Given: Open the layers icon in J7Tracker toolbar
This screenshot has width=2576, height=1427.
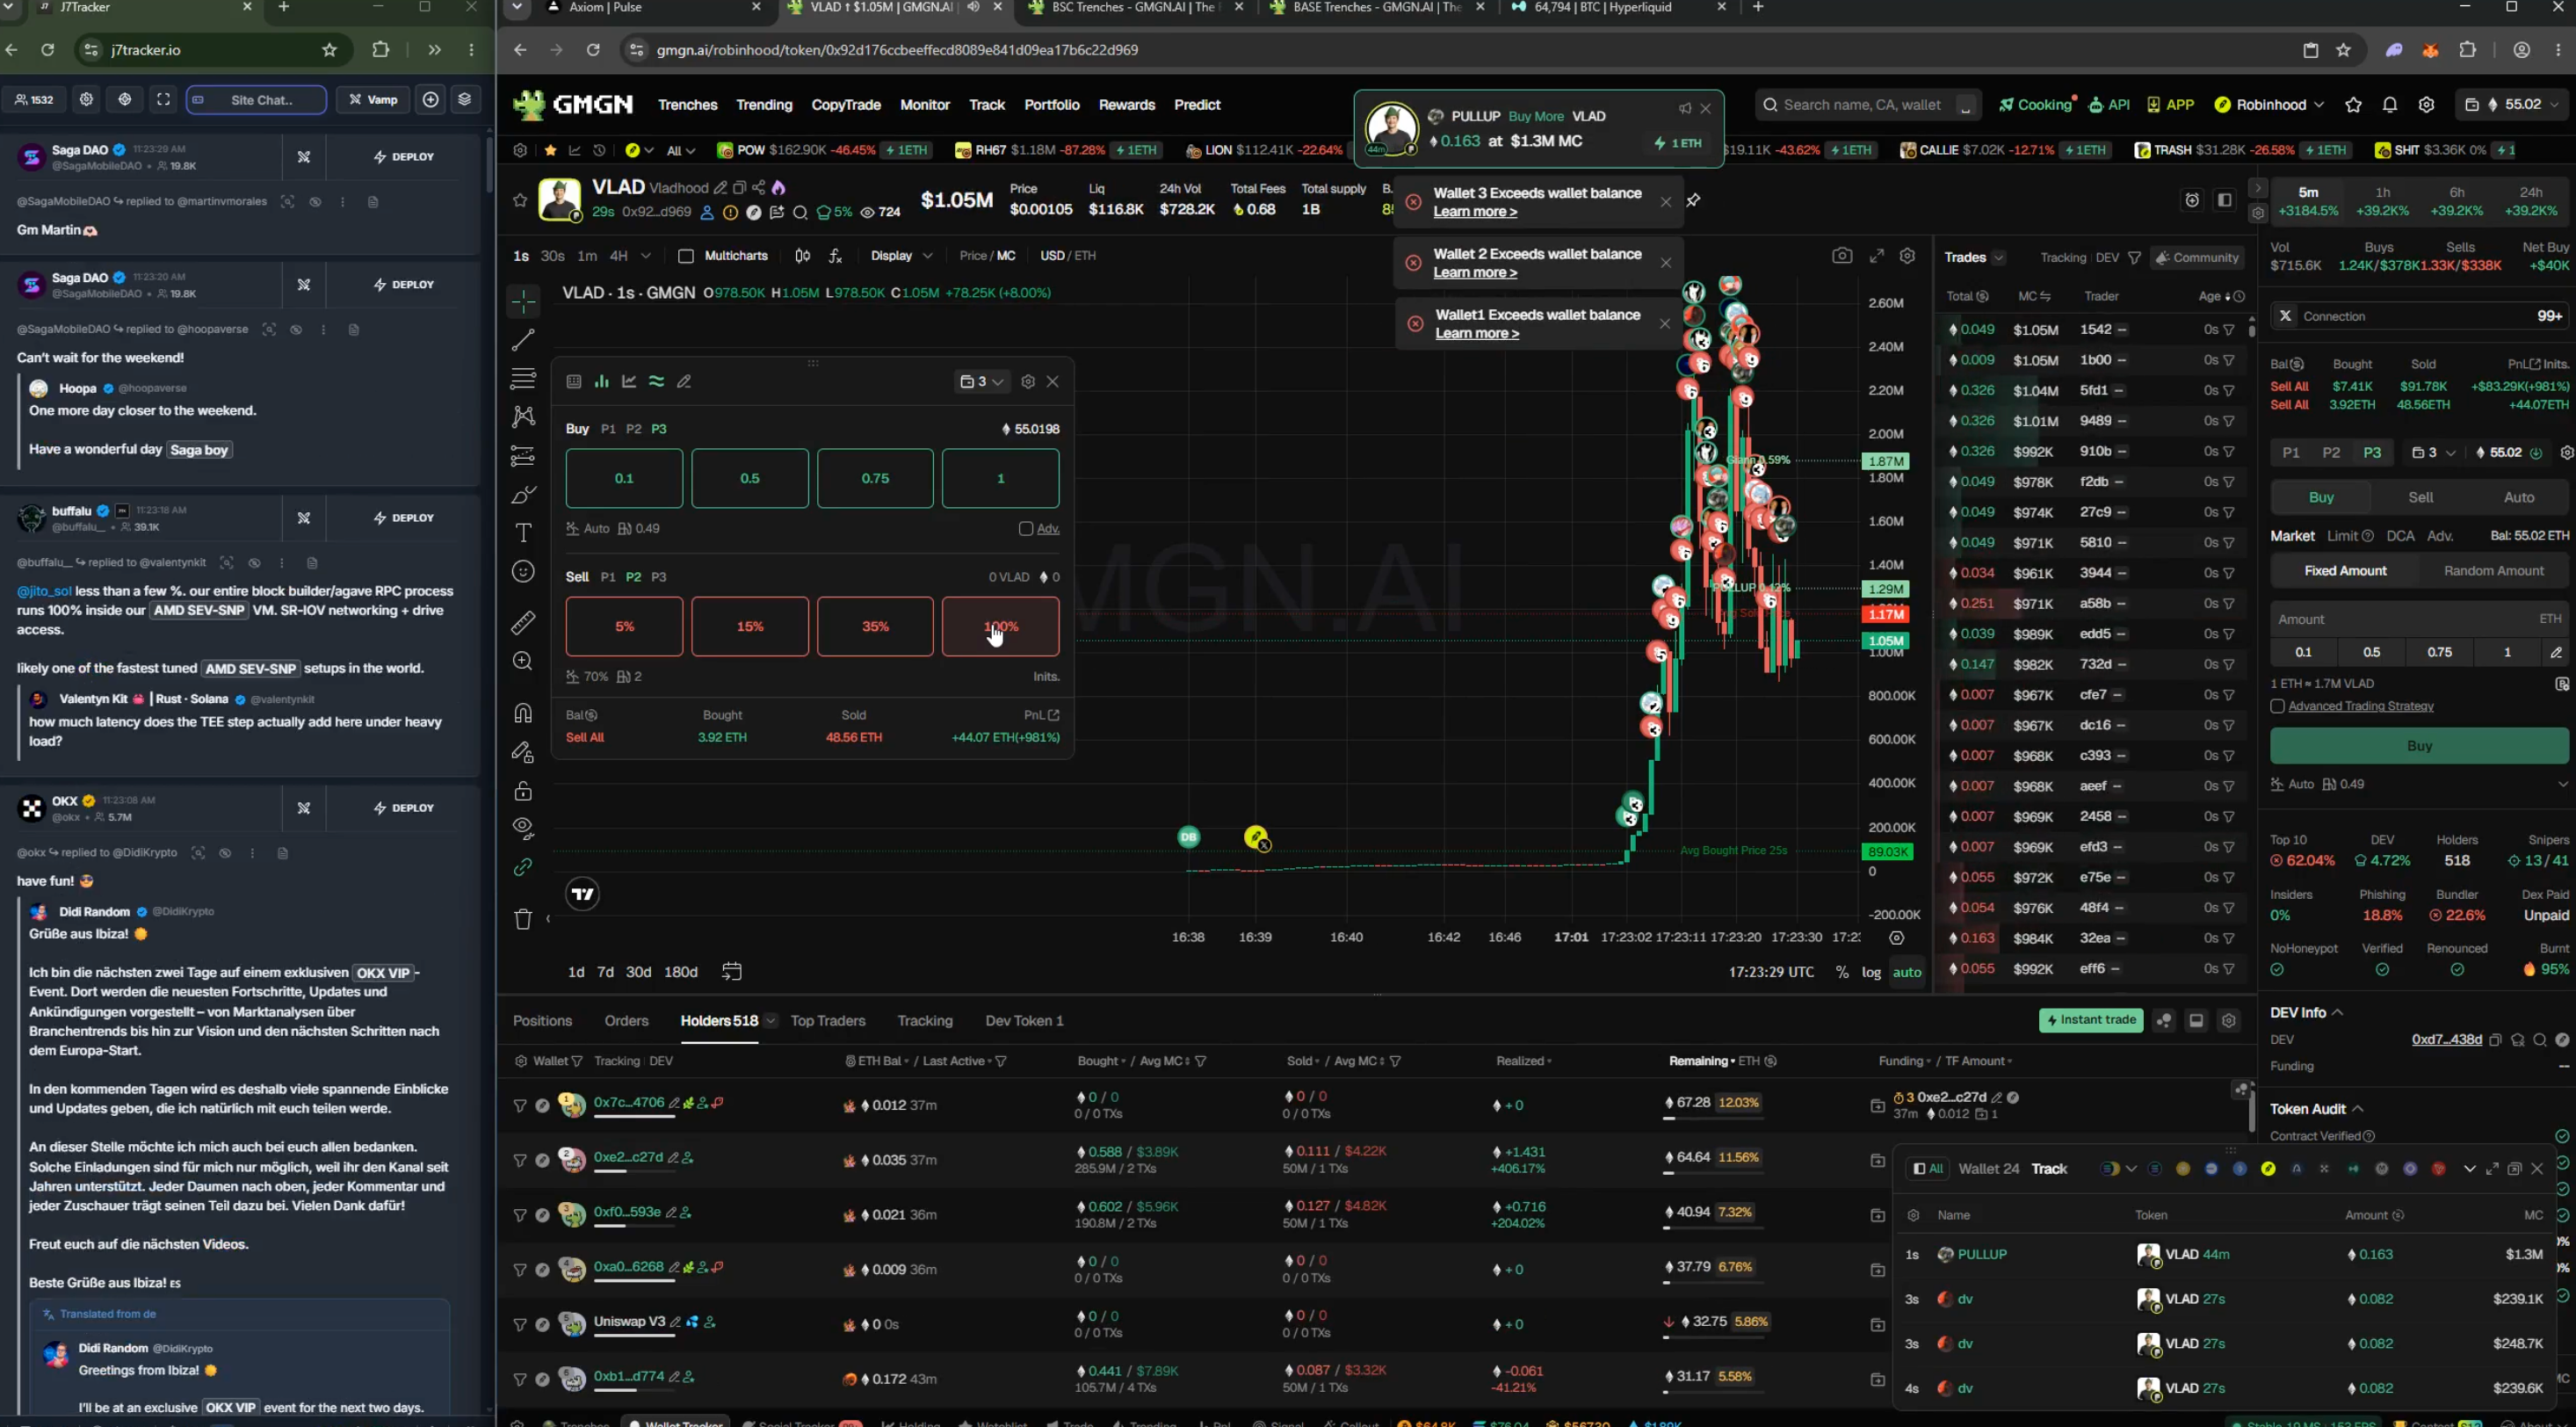Looking at the screenshot, I should tap(465, 100).
